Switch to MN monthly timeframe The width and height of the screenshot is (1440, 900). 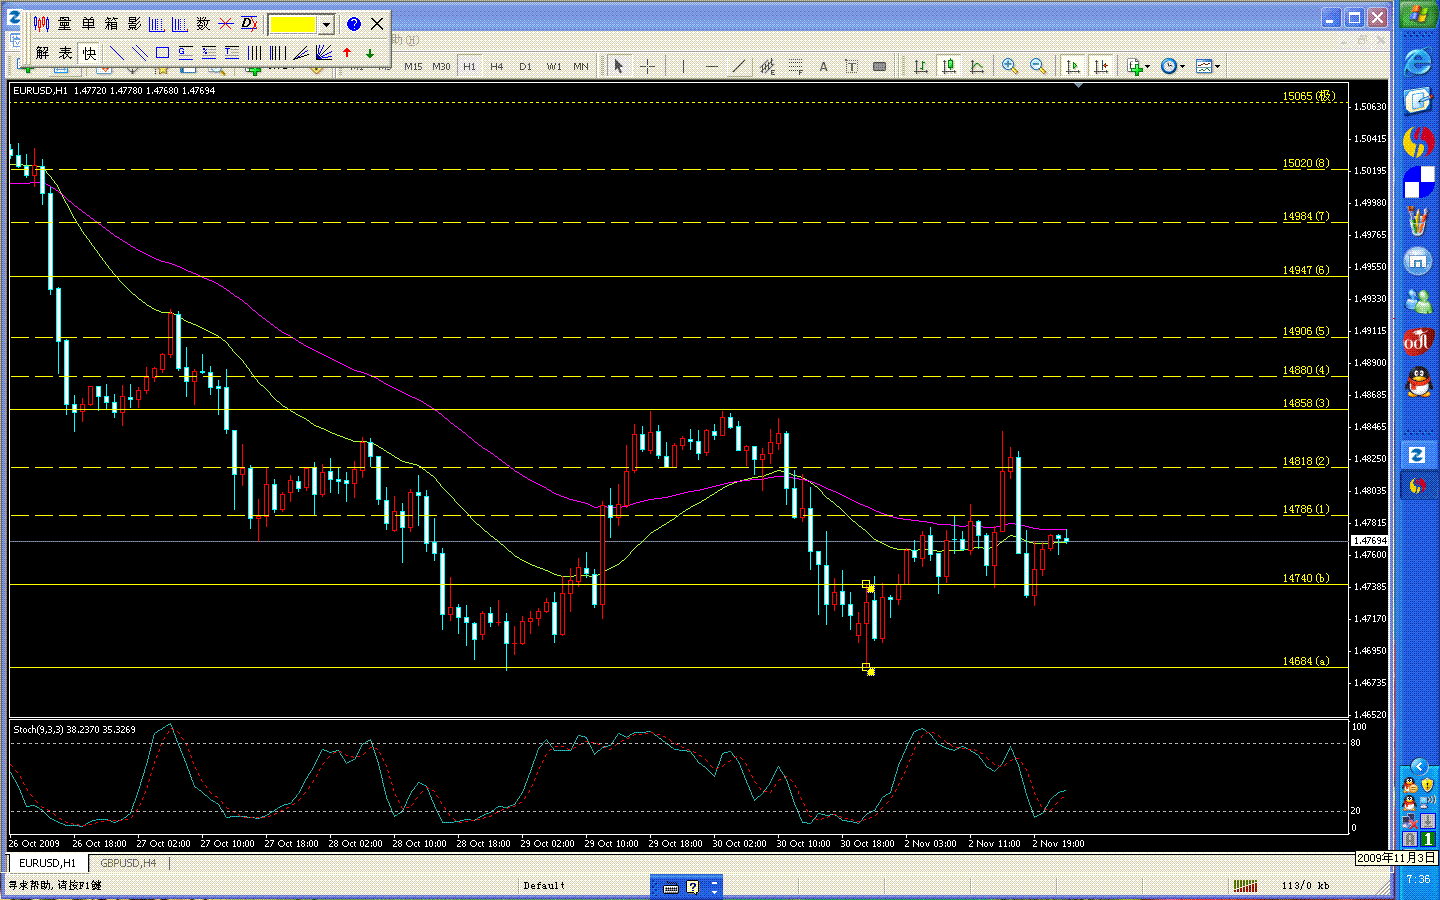coord(581,66)
